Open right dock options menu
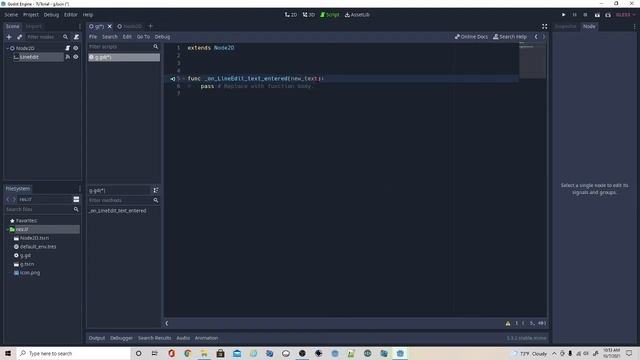Screen dimensions: 640x360 [x=634, y=27]
